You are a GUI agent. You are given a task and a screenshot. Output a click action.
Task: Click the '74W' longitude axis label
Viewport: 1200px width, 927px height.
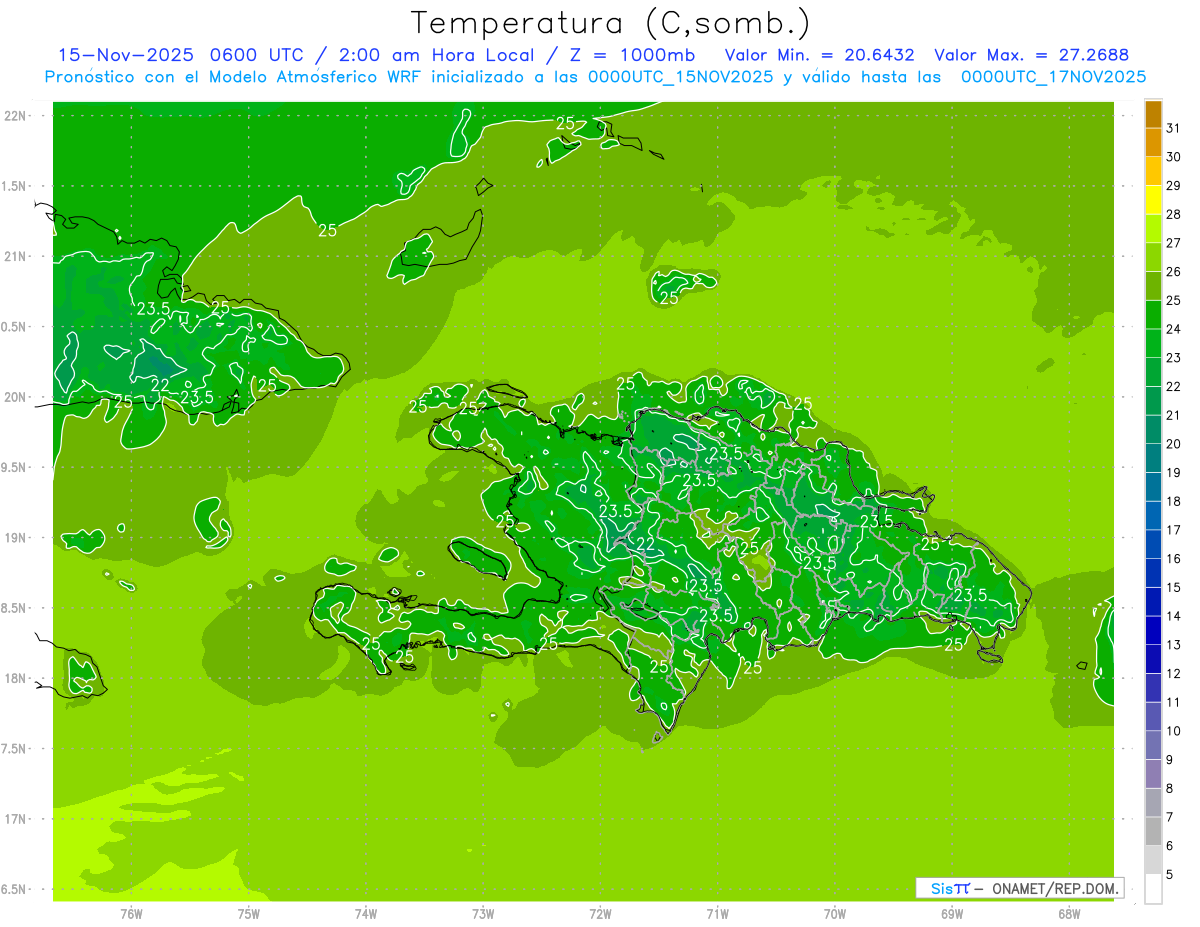tap(366, 913)
